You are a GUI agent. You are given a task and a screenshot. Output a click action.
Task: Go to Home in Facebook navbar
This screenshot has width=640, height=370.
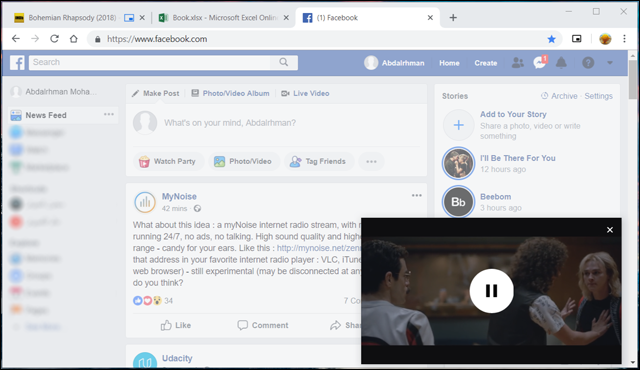click(449, 63)
